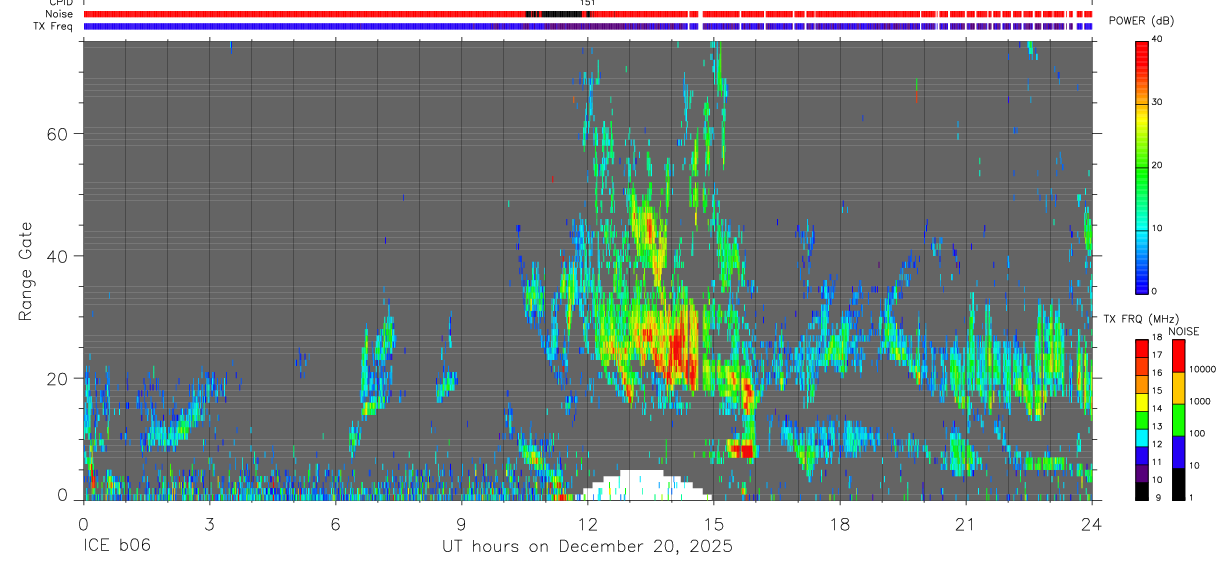Select the "60" tick label on the Range Gate axis
The height and width of the screenshot is (567, 1228).
(59, 134)
